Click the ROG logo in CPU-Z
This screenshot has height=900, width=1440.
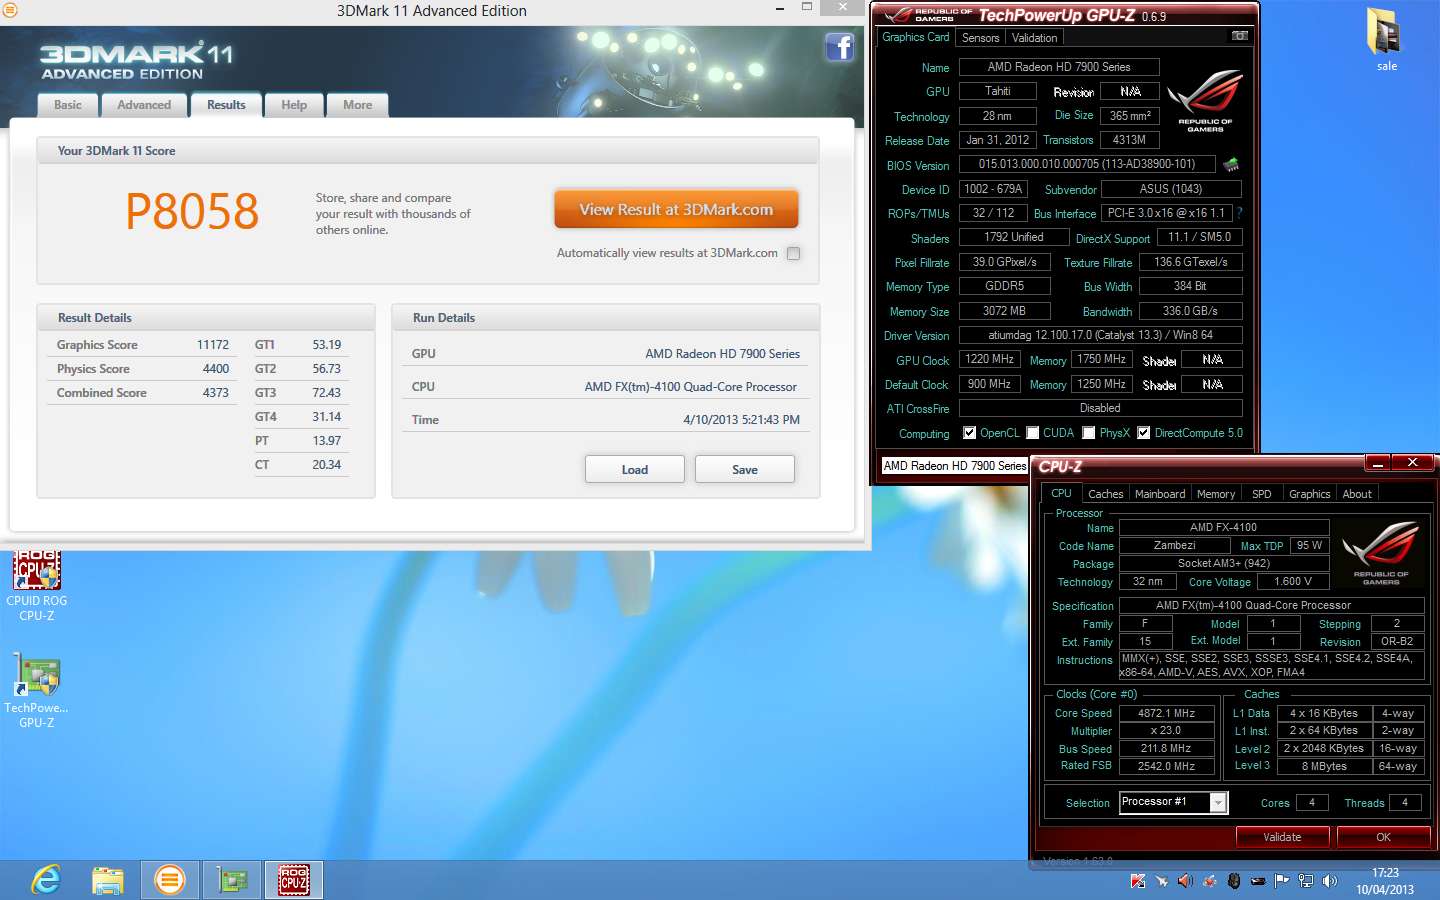(1380, 553)
